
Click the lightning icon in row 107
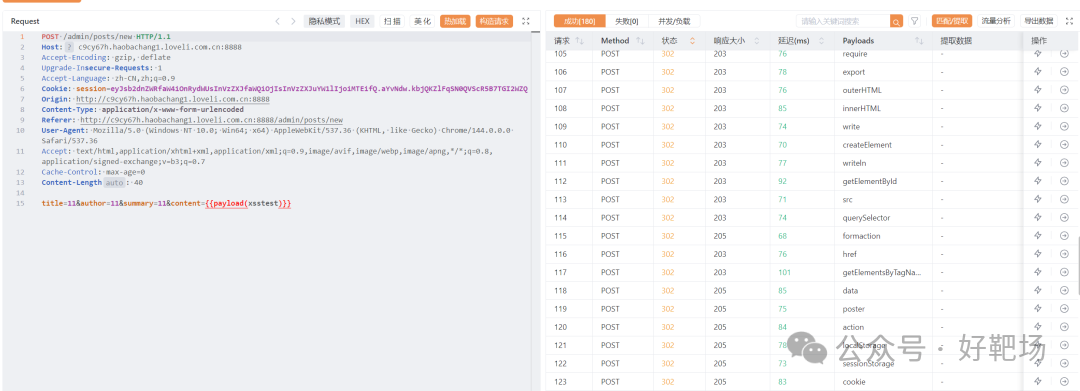1038,90
